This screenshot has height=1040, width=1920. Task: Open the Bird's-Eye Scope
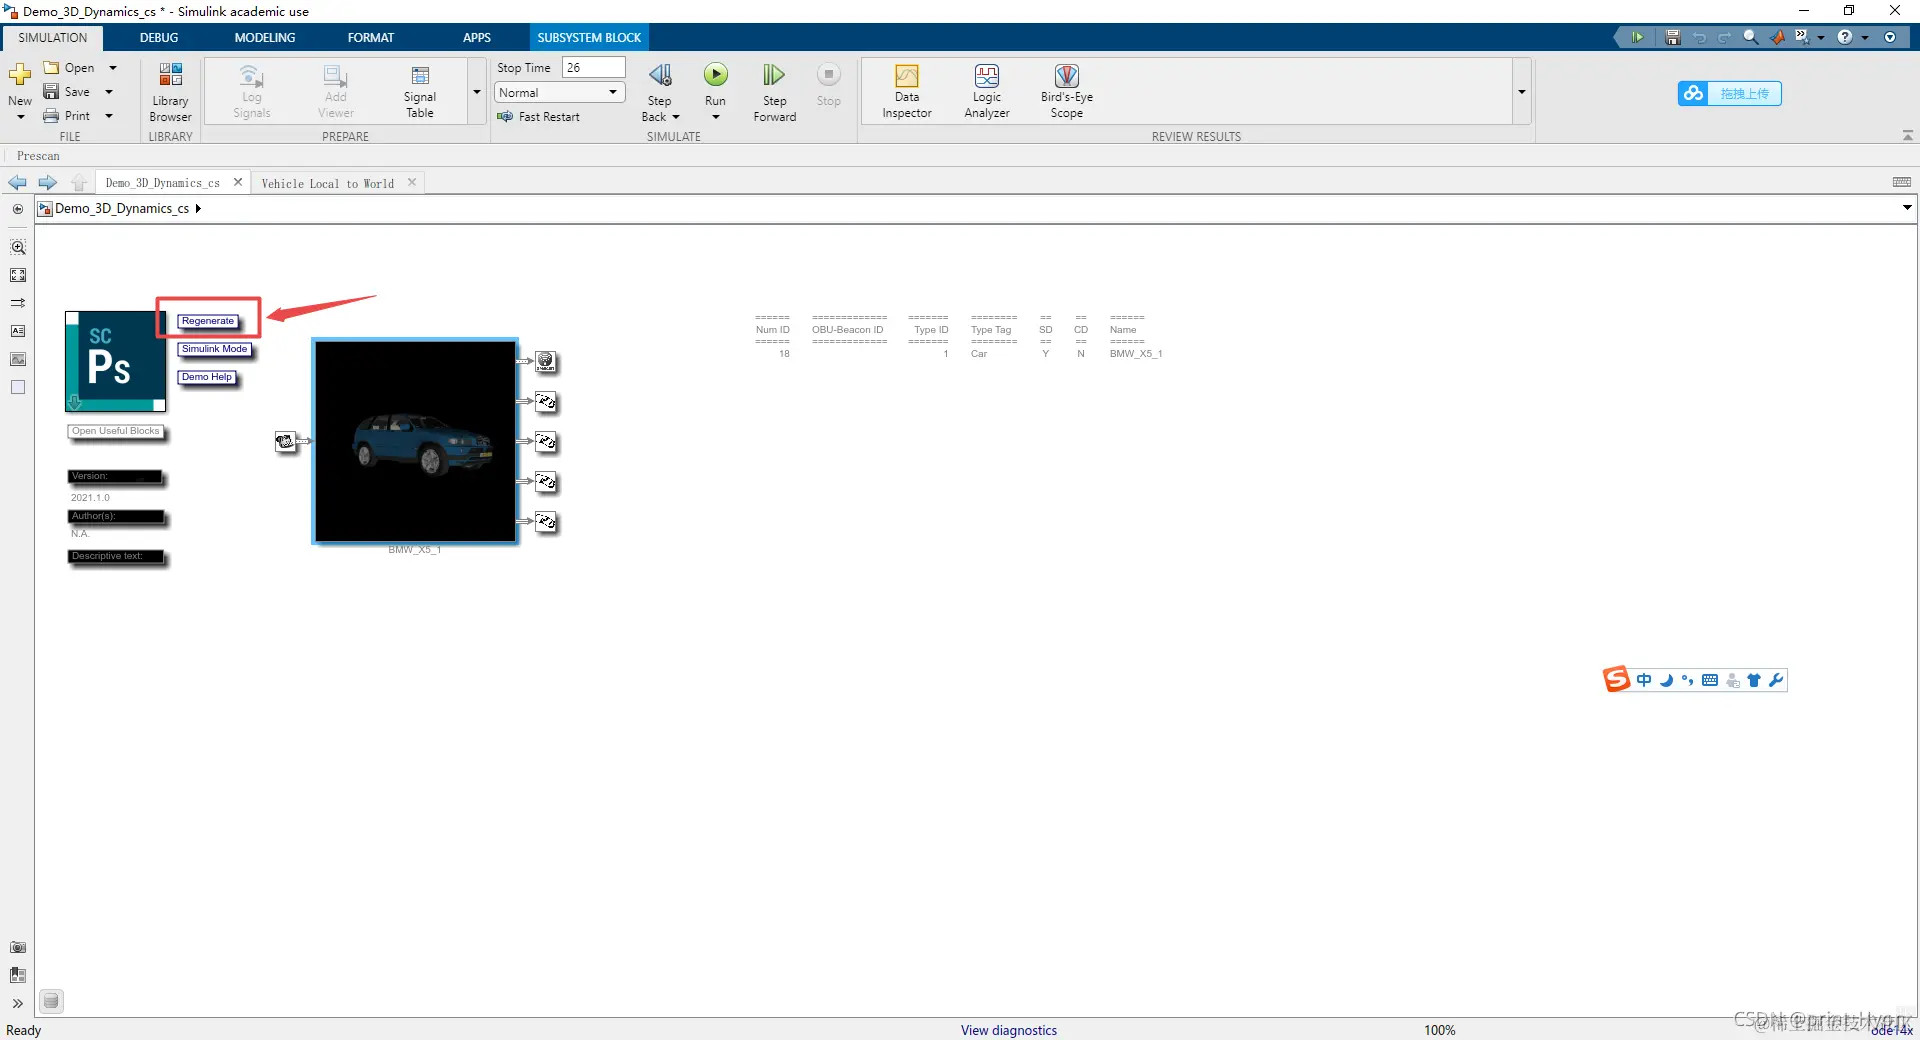1067,92
